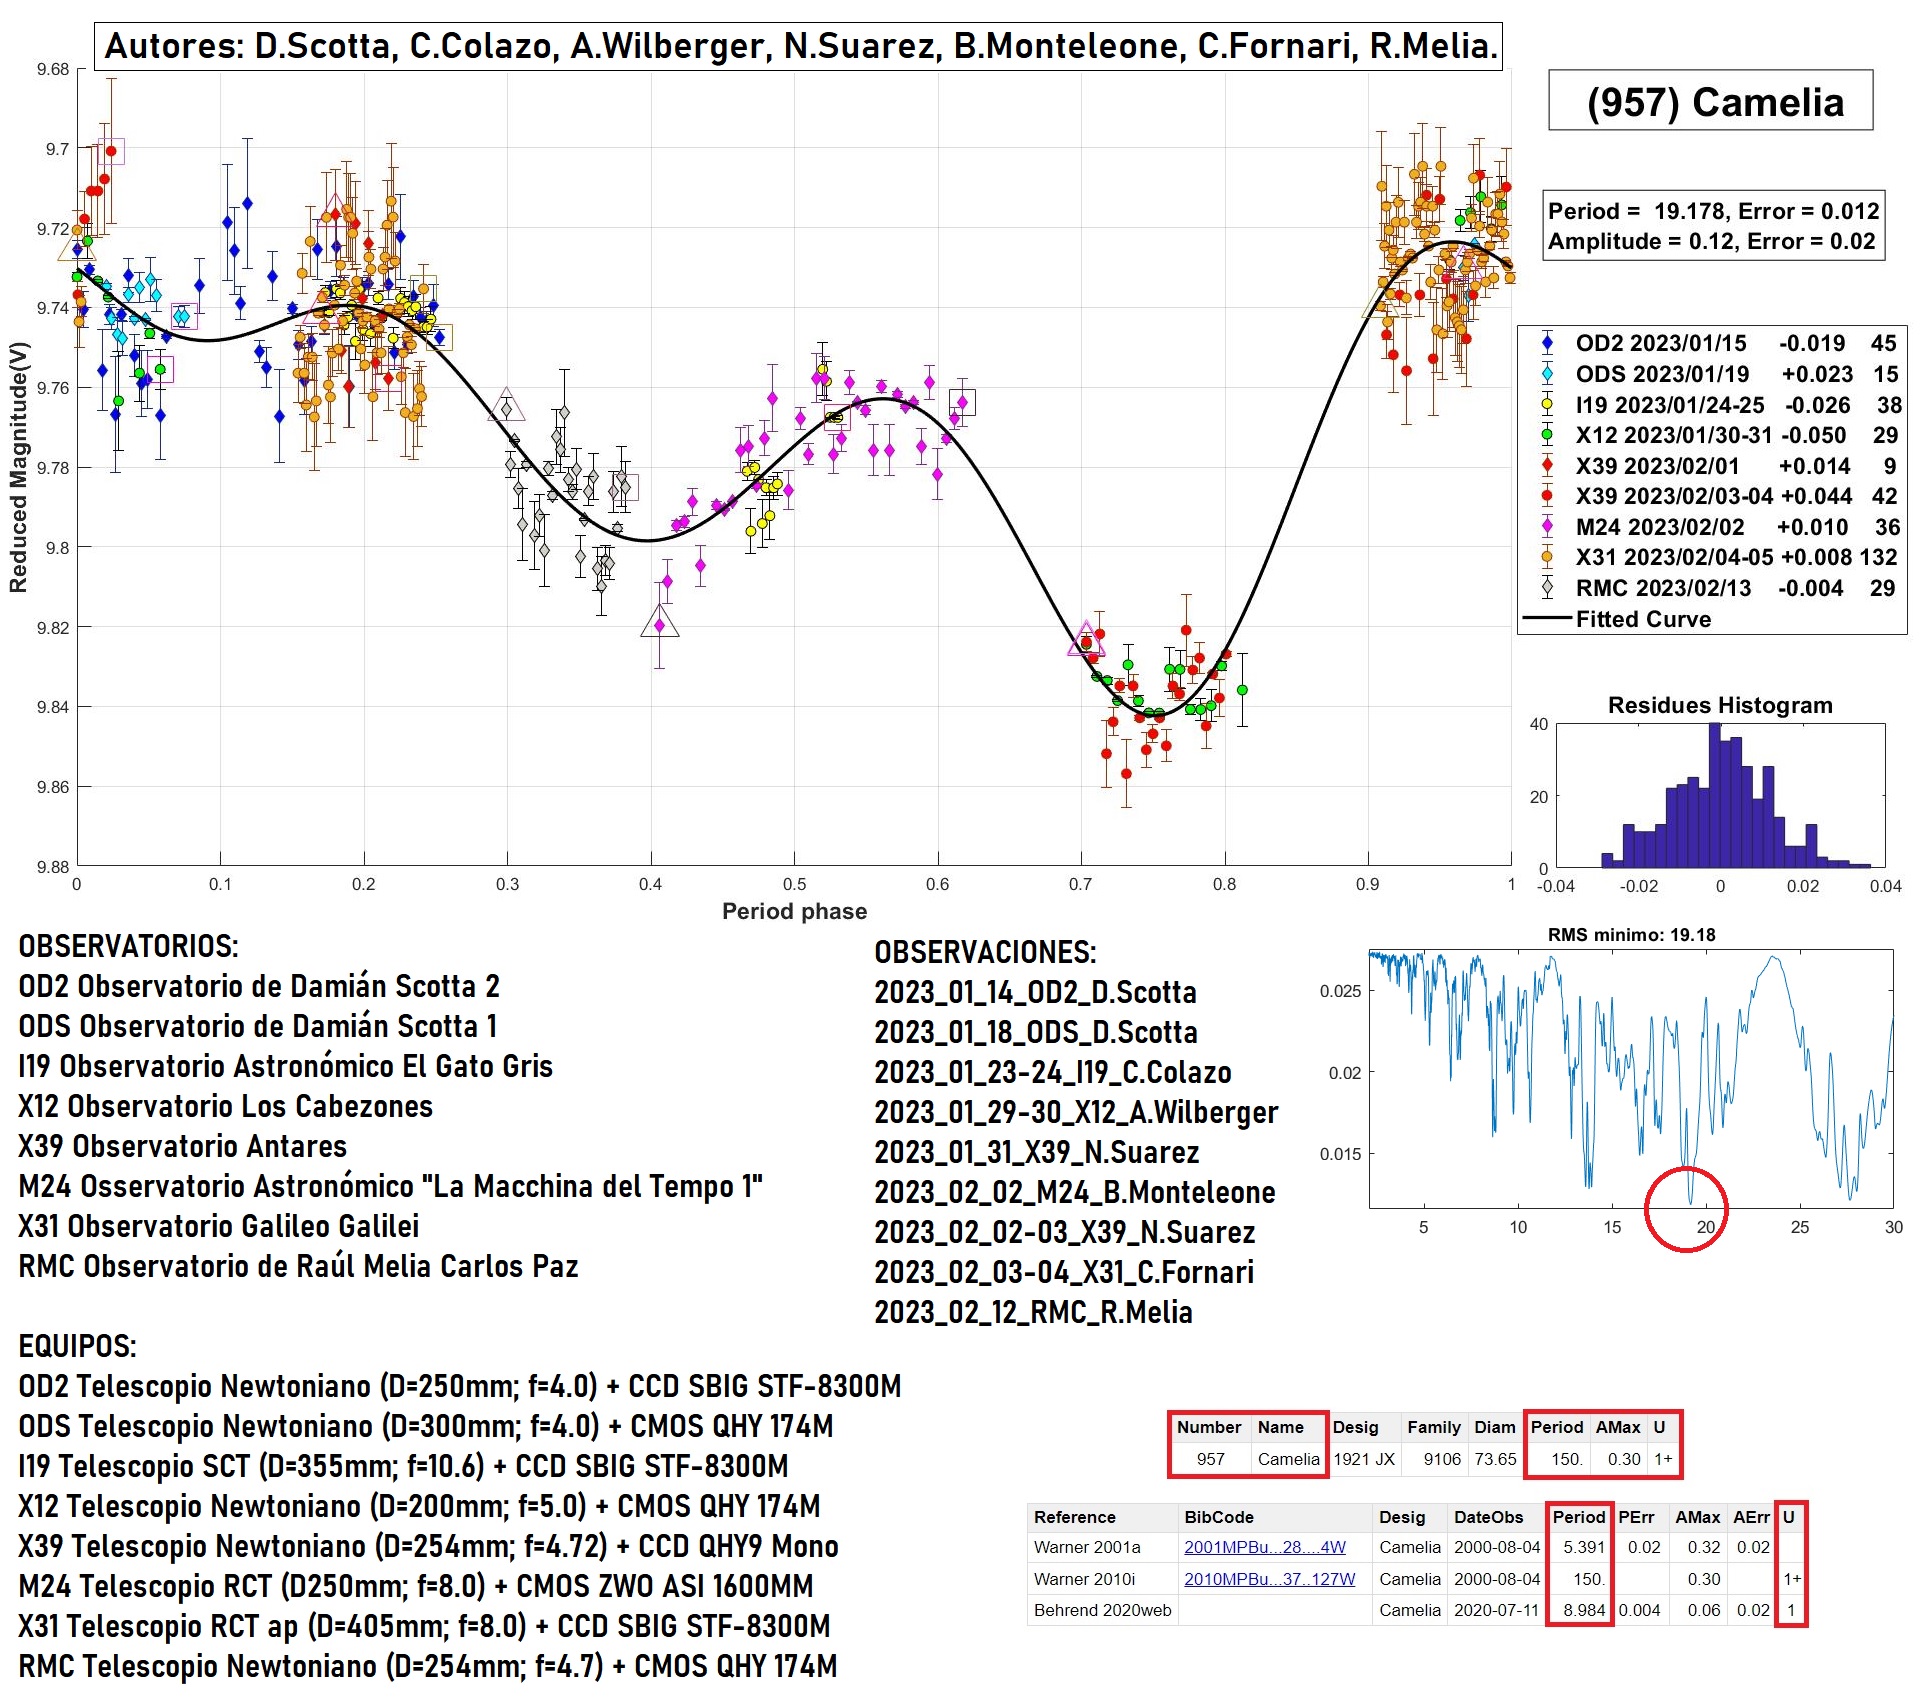Select the 2023_01_23-24_I19_C.Colazo observation
The image size is (1921, 1701).
(1053, 1072)
